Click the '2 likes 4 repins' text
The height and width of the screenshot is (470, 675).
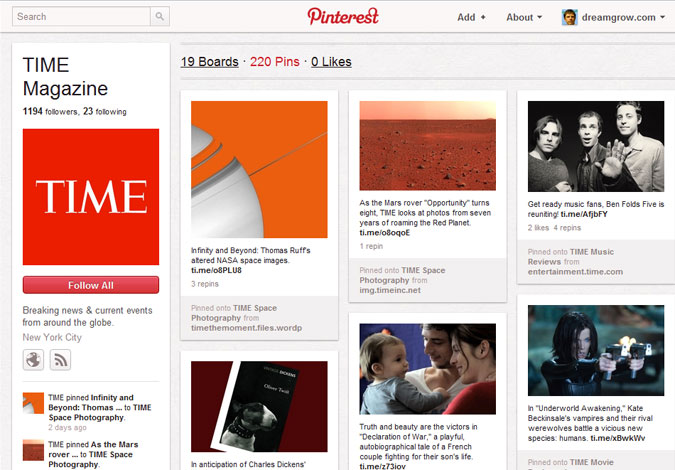[x=554, y=228]
